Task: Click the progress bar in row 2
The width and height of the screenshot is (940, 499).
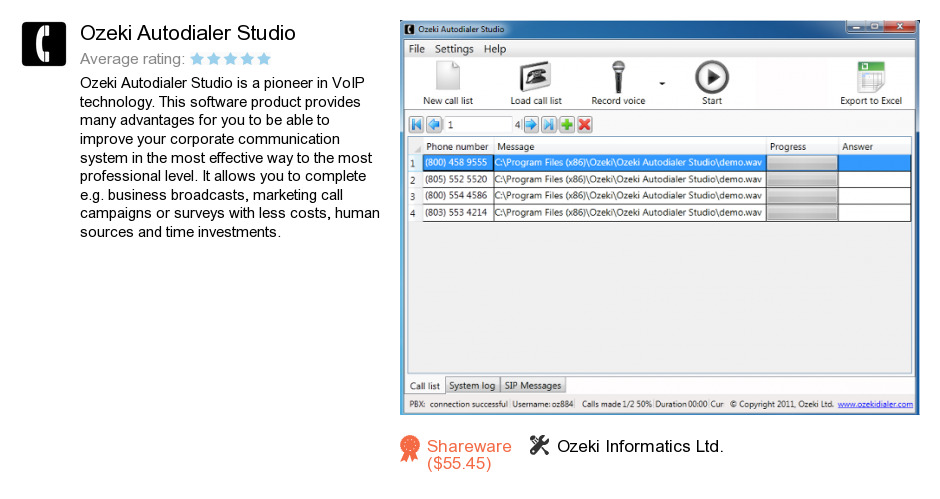Action: coord(802,179)
